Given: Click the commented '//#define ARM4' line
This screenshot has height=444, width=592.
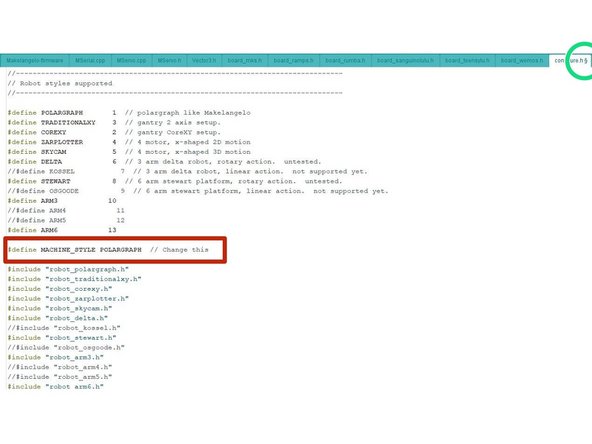Looking at the screenshot, I should (66, 211).
